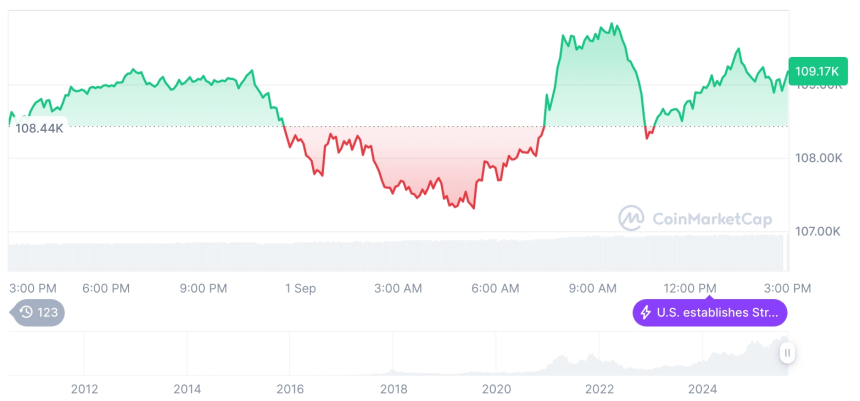
Task: Click the clock history badge showing 123
Action: tap(39, 313)
